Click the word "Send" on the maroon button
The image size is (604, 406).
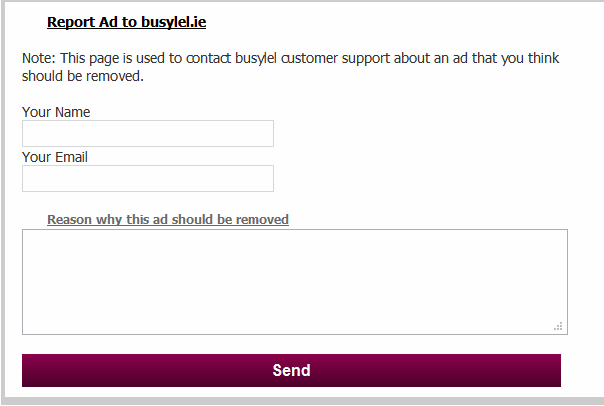[x=291, y=370]
